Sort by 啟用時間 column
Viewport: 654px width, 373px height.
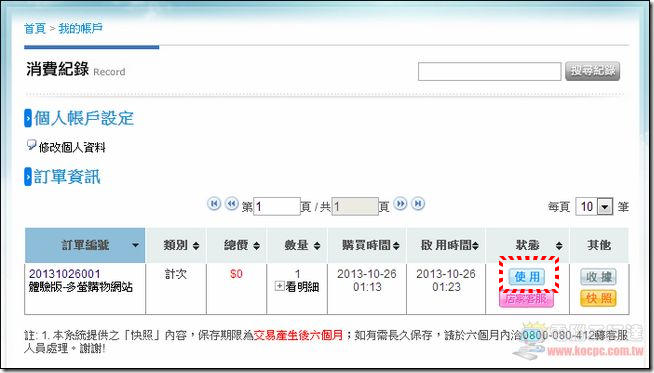(475, 246)
